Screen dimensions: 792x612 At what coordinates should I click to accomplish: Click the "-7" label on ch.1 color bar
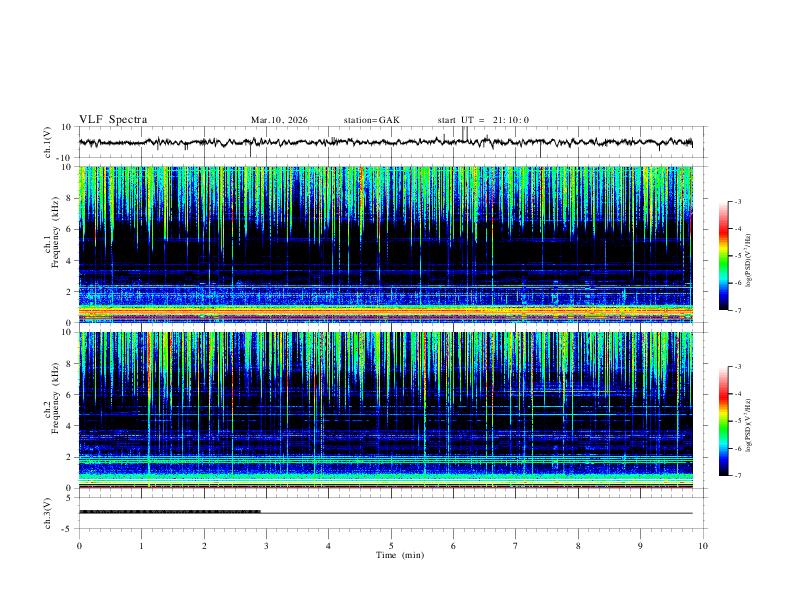coord(737,311)
